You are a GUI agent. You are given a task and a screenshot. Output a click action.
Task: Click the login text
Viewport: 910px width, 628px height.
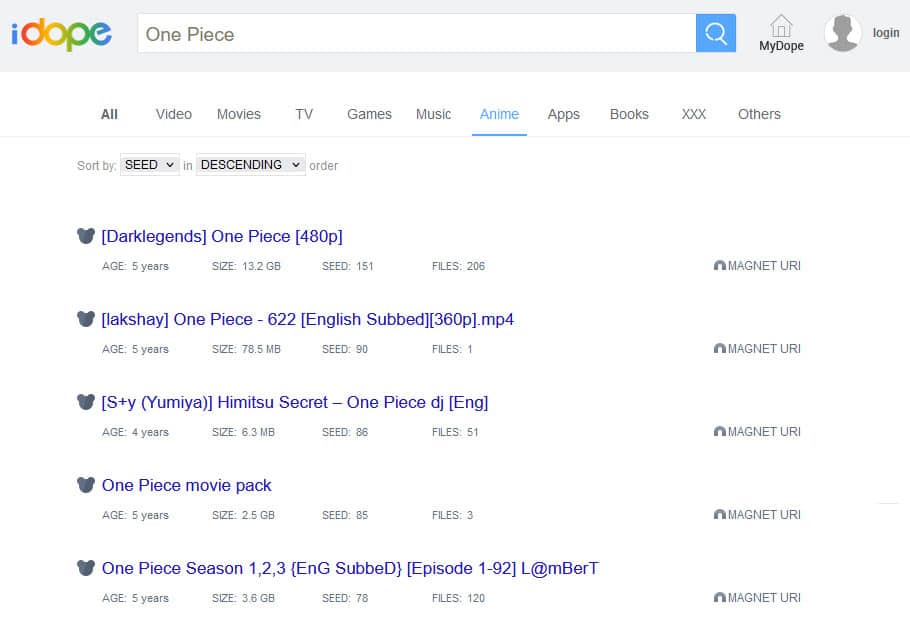coord(885,32)
